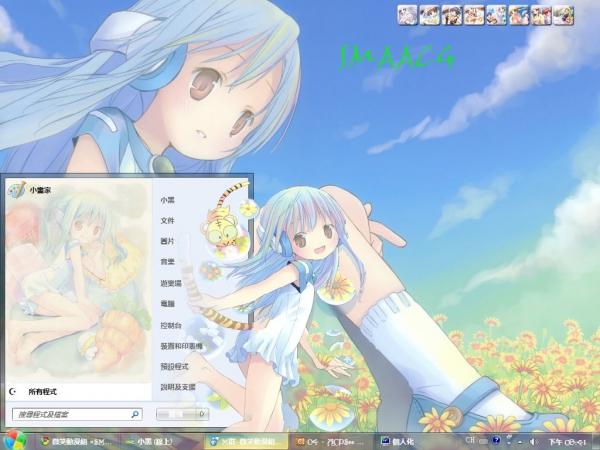Click the third desktop gadget thumbnail at top
Screen dimensions: 600x450
(x=452, y=15)
